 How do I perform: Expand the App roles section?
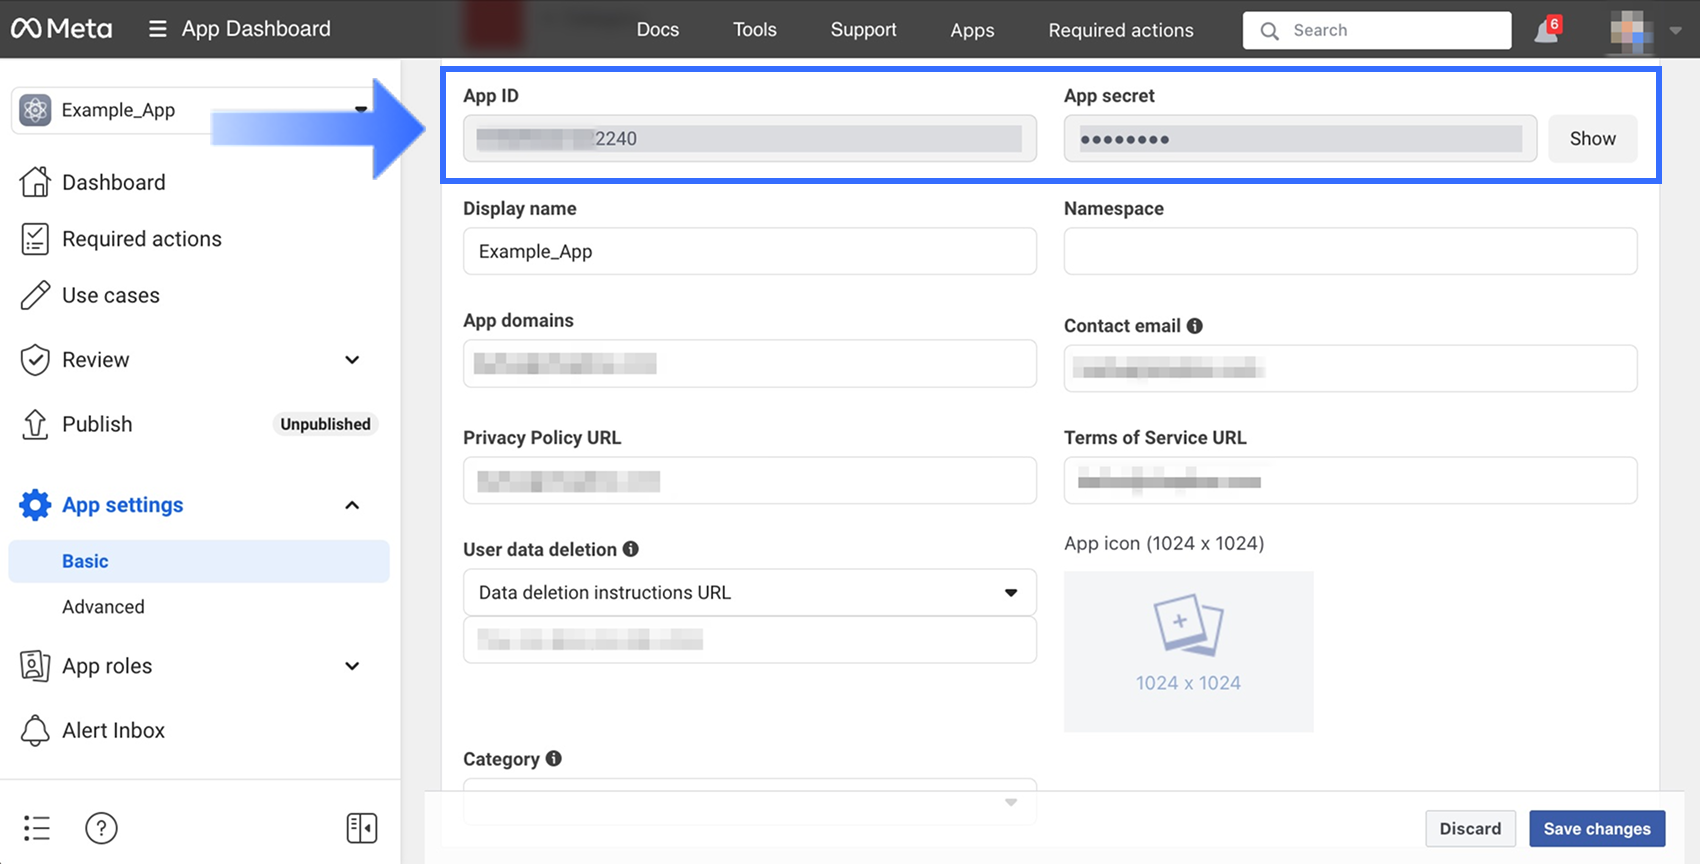click(352, 666)
